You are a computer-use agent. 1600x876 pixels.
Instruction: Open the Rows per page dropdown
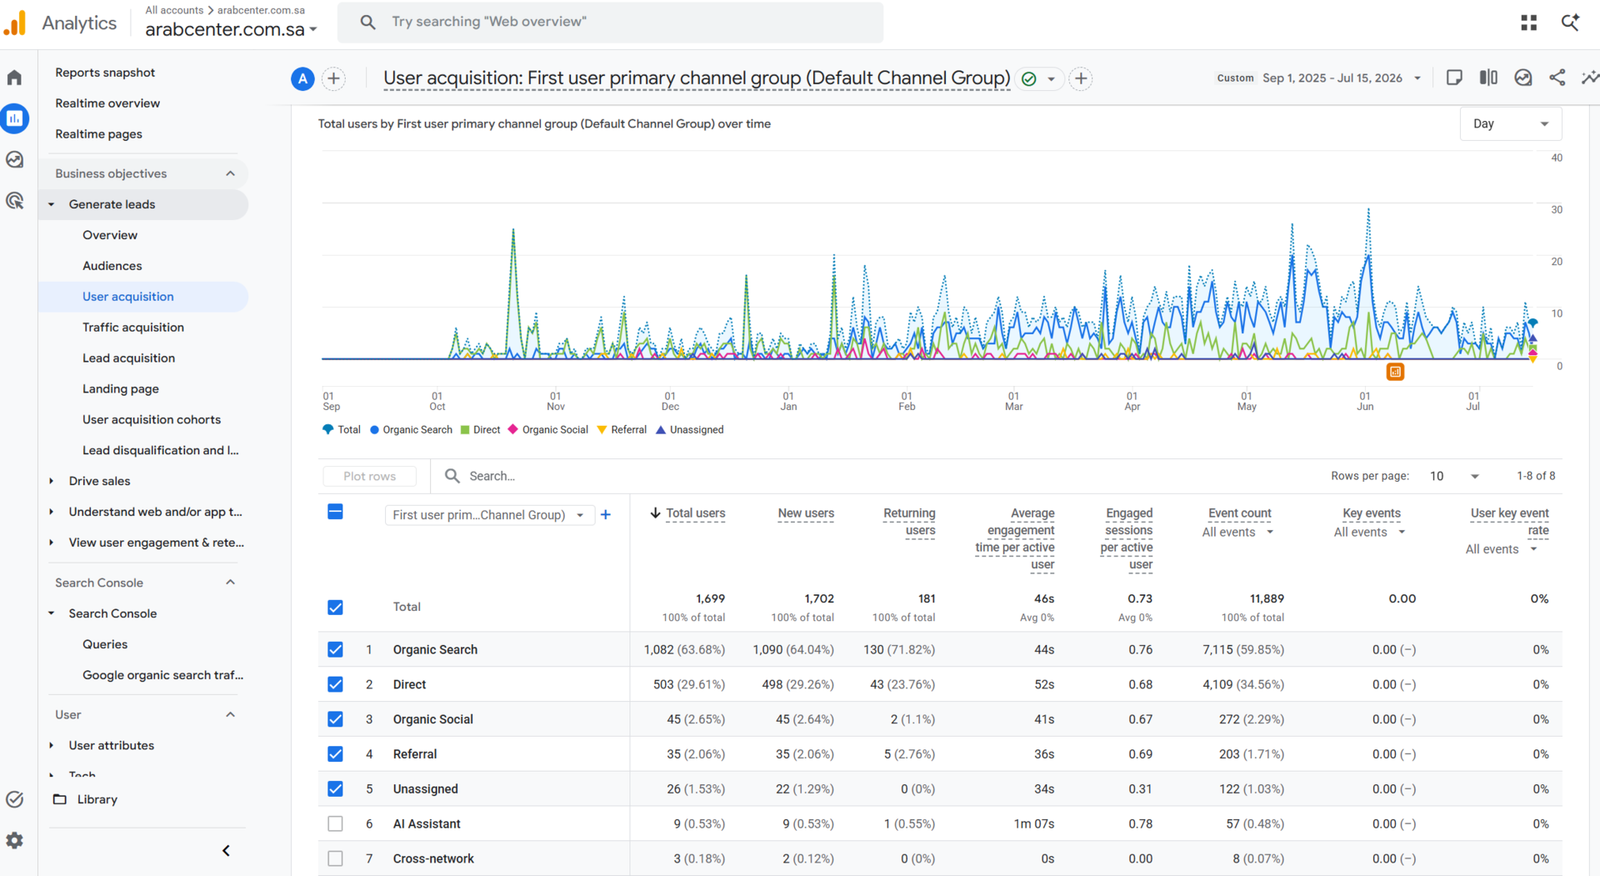coord(1454,476)
